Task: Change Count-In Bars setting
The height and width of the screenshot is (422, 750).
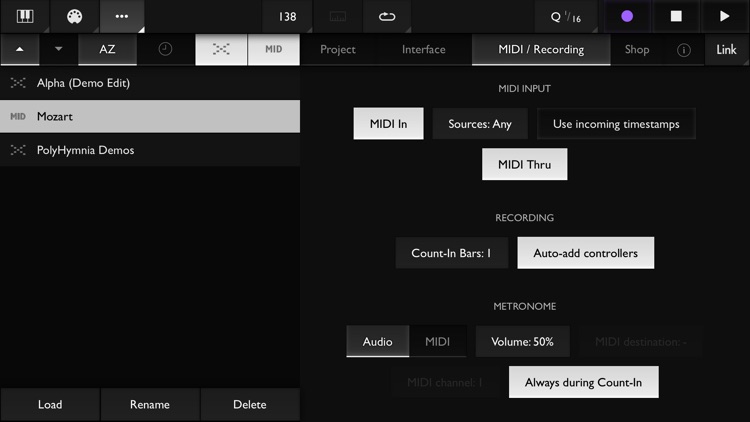Action: (451, 253)
